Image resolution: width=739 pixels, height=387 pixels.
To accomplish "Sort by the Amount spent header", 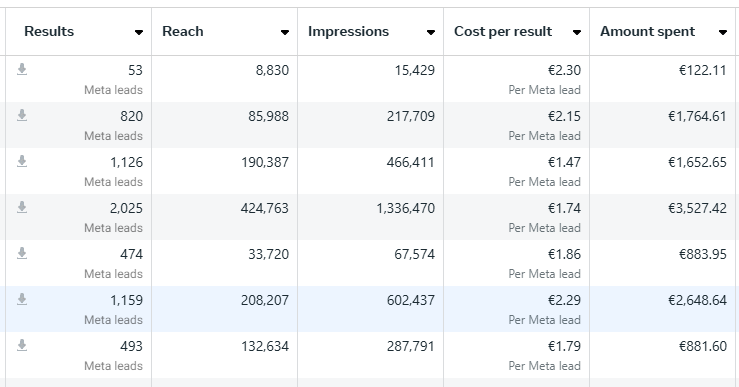I will 647,32.
